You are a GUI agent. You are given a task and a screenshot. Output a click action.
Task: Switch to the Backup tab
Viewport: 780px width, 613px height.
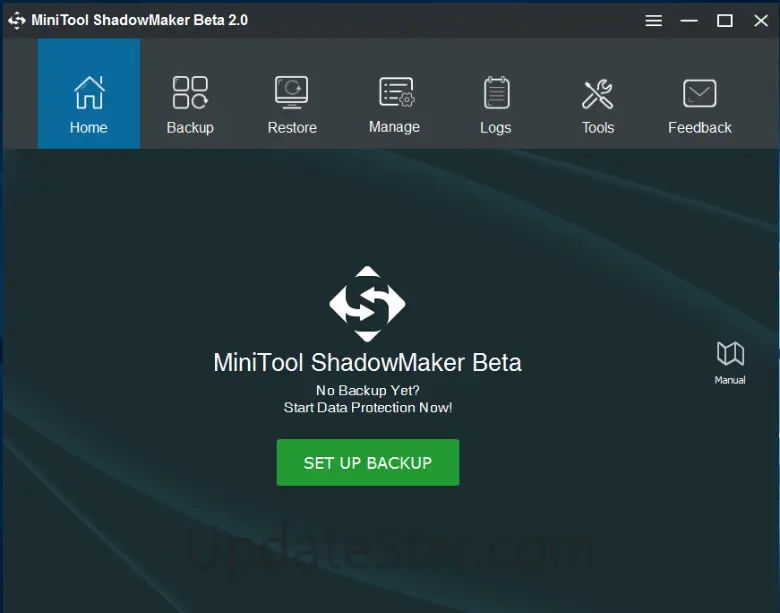tap(190, 94)
